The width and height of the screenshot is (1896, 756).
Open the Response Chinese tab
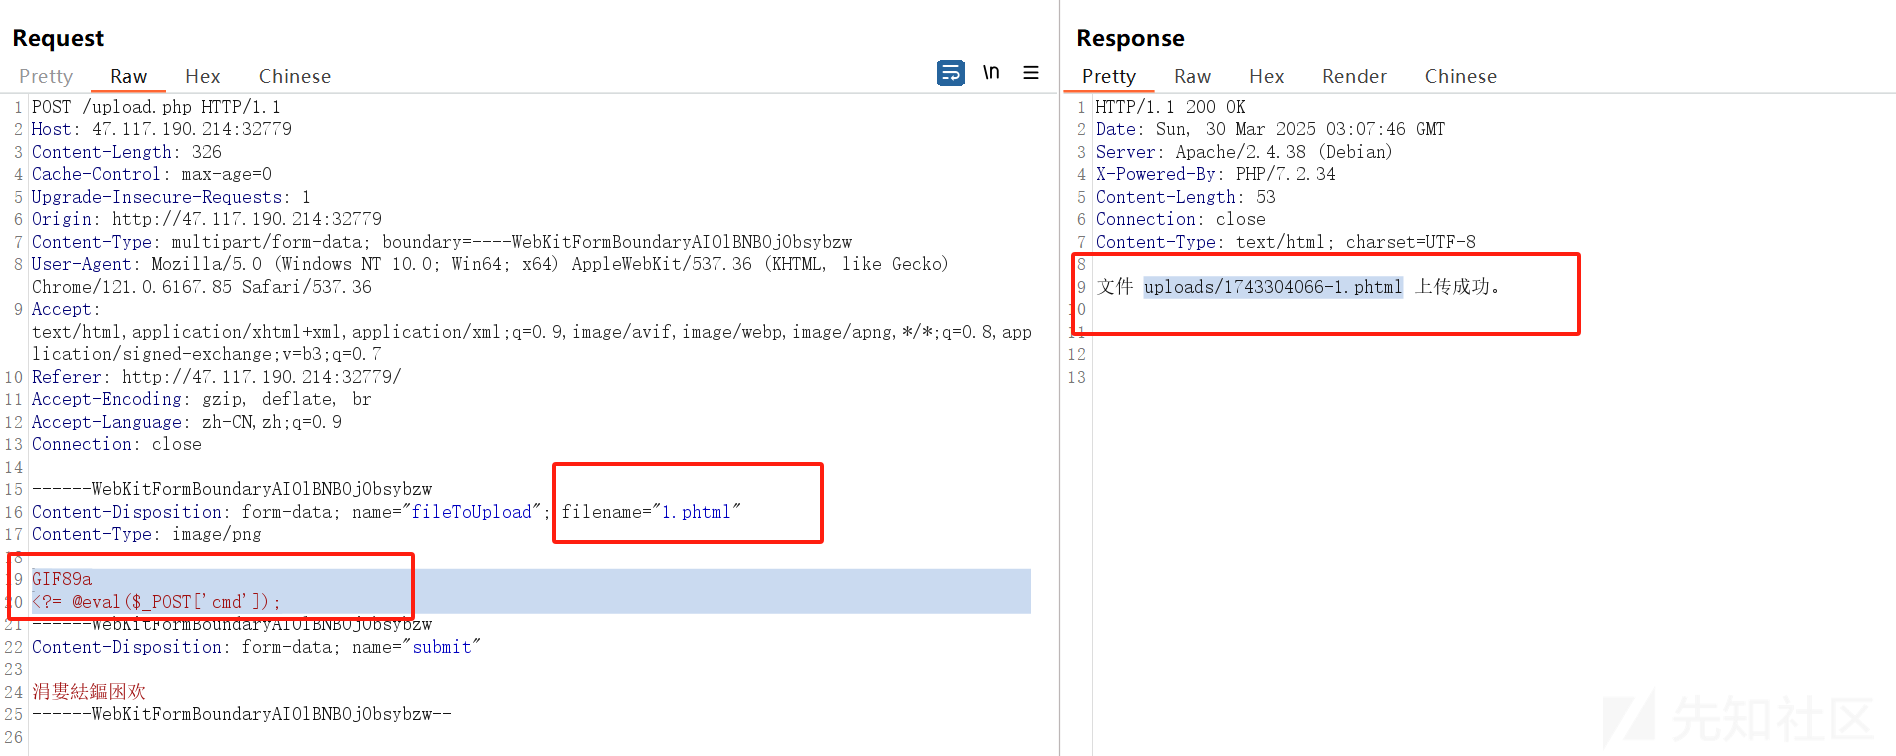1461,76
